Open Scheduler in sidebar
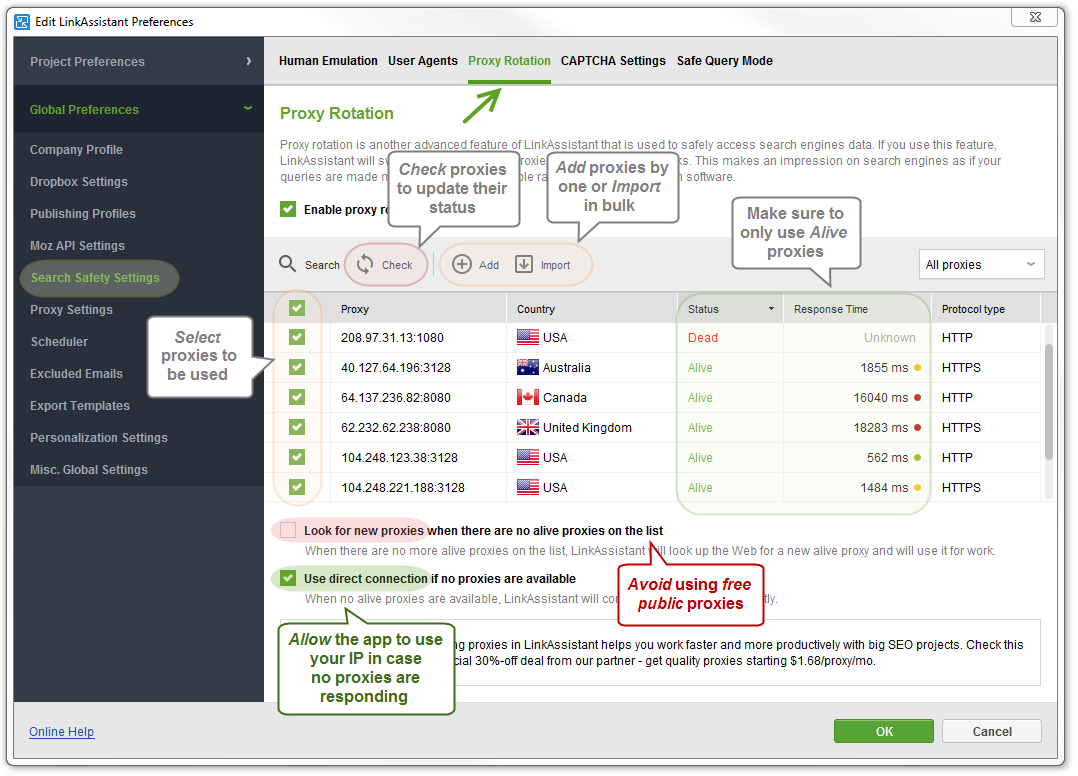Screen dimensions: 1078x776 [x=59, y=342]
